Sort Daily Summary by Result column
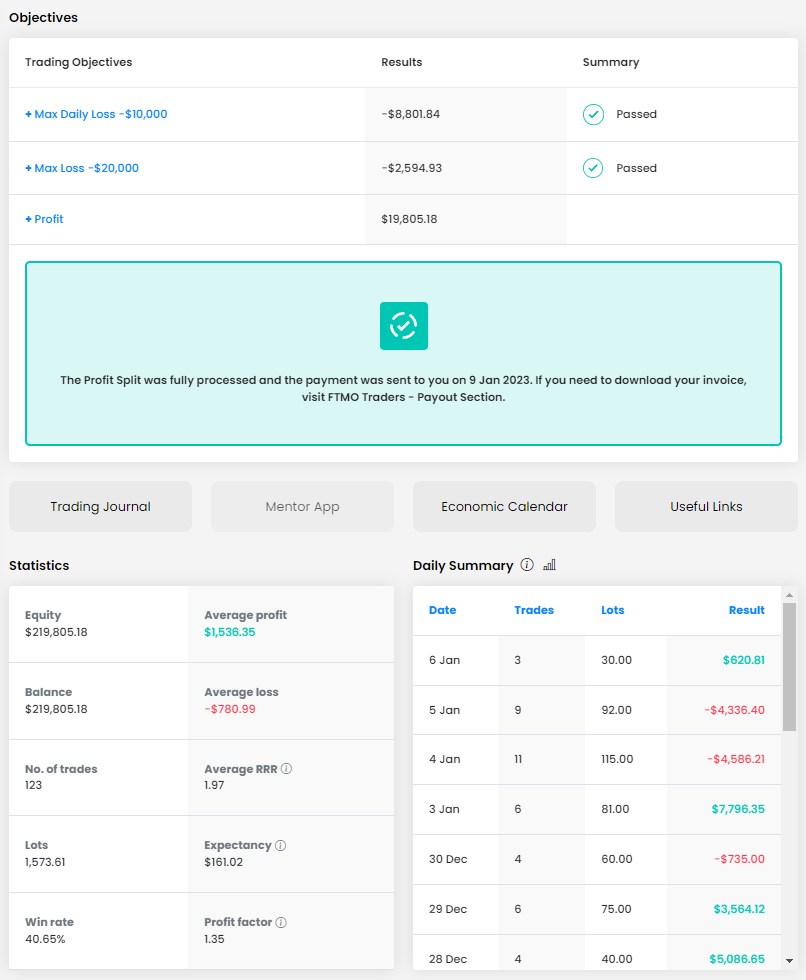The height and width of the screenshot is (980, 806). click(747, 610)
